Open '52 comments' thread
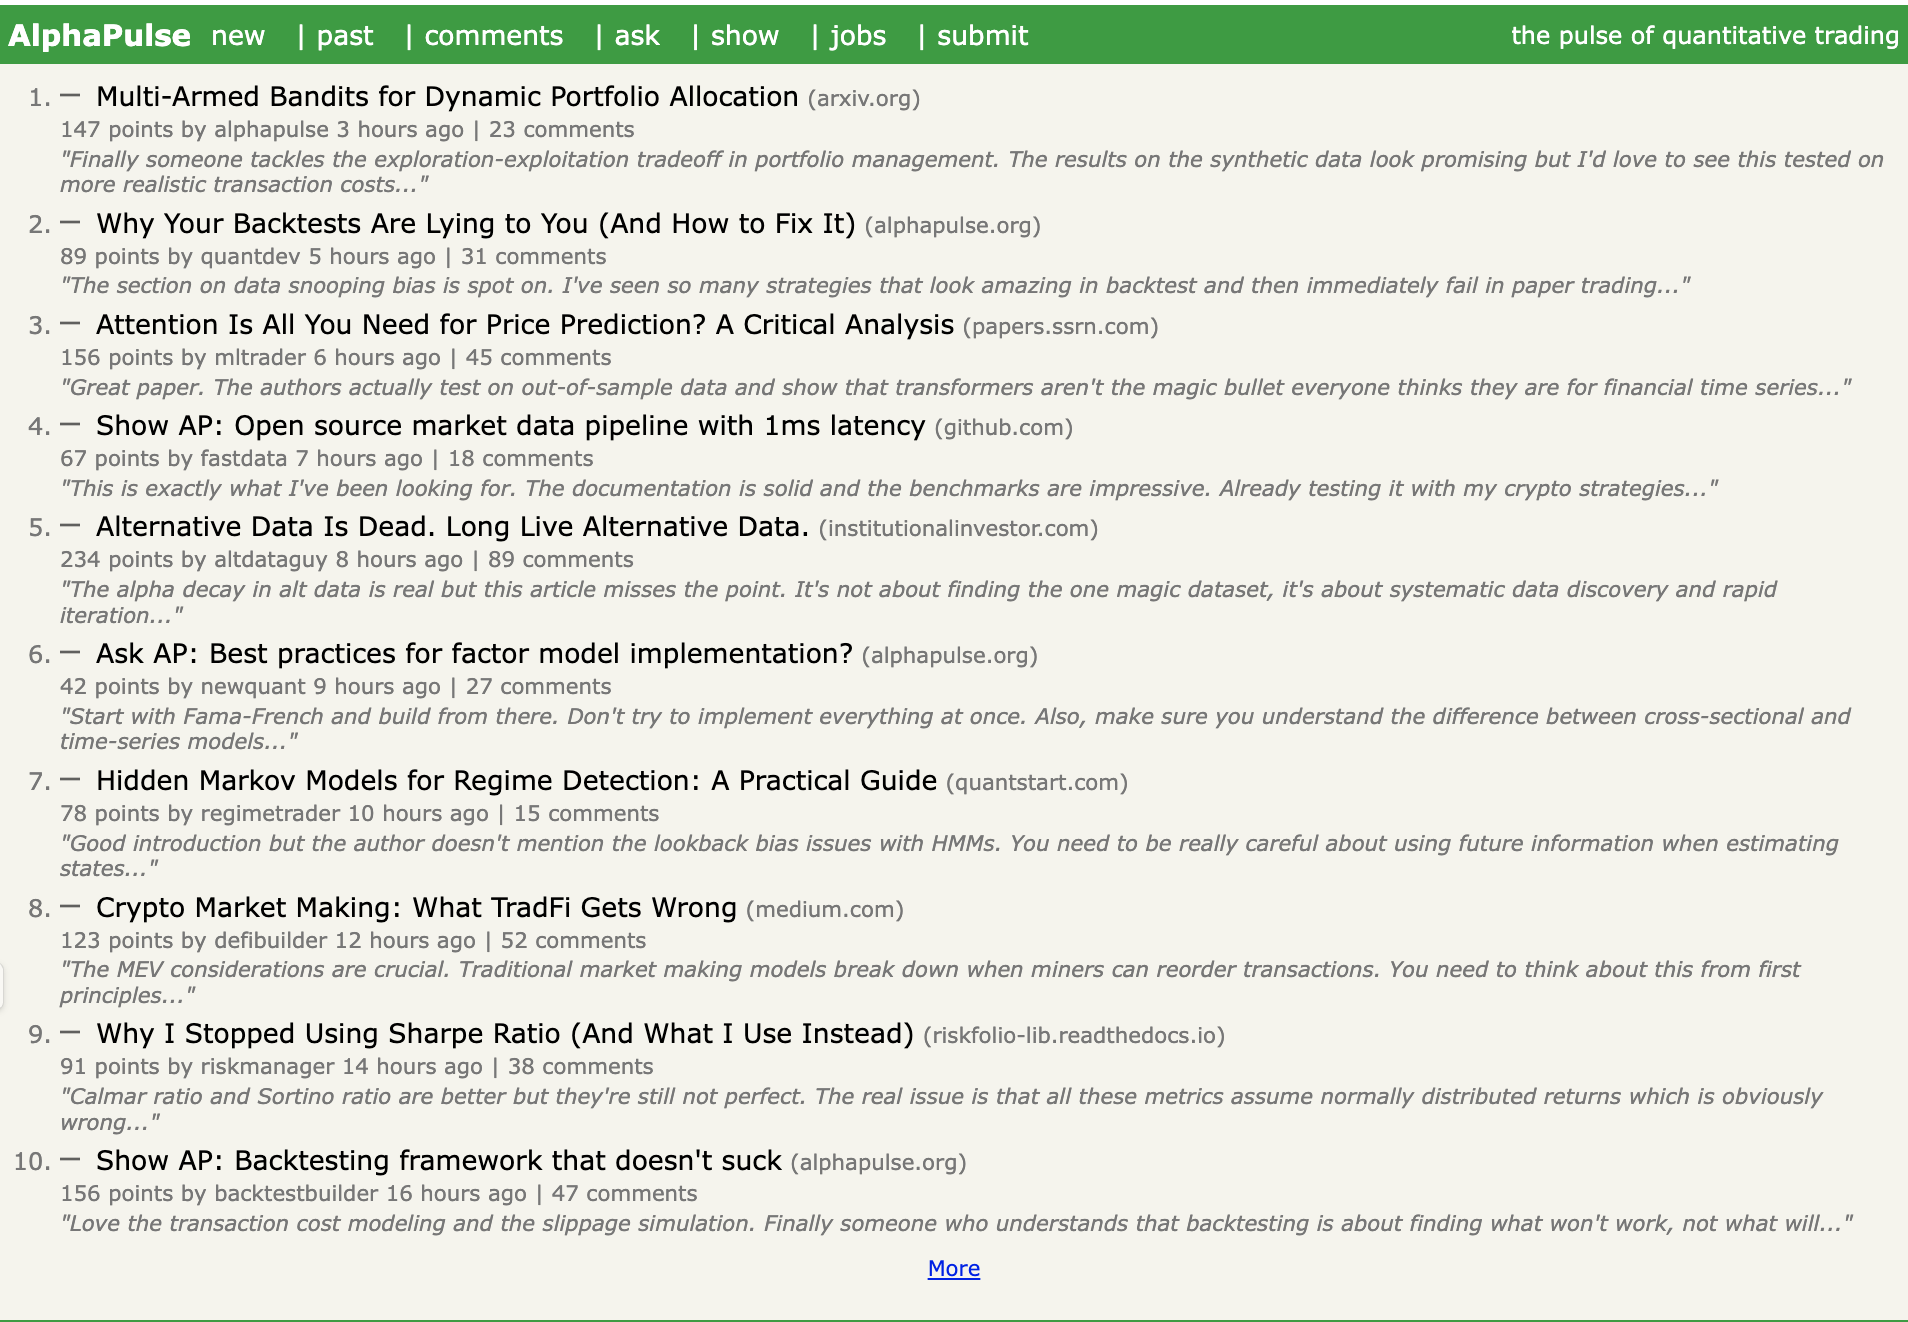This screenshot has height=1322, width=1908. tap(573, 941)
